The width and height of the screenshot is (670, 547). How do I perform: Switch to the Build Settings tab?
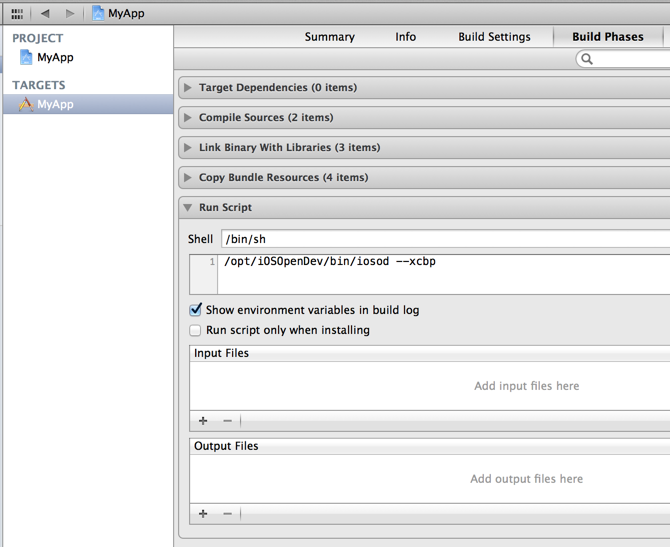pos(494,37)
